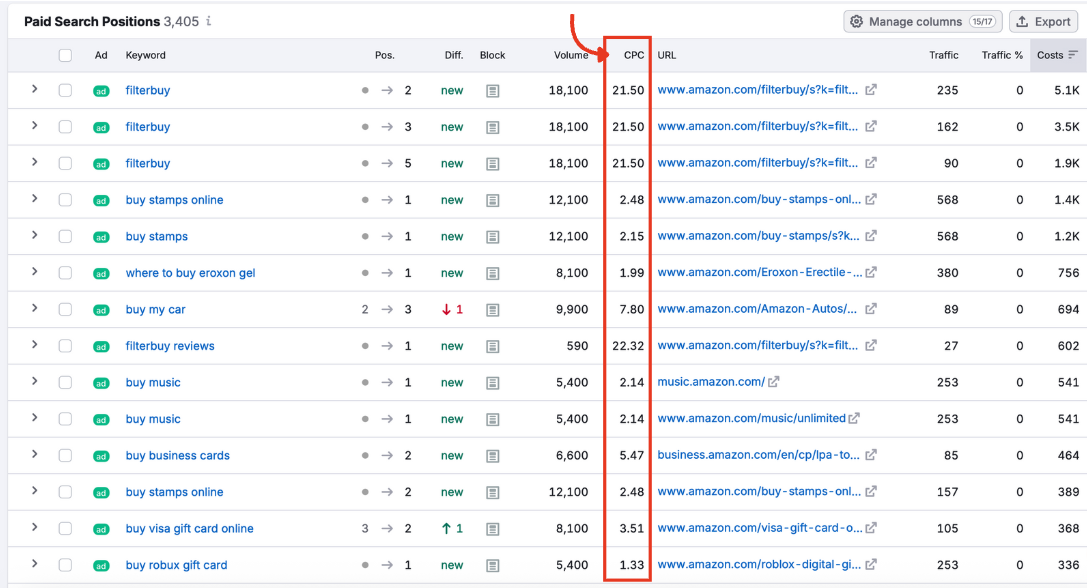Viewport: 1087px width, 588px height.
Task: Expand the buy music row
Action: click(35, 382)
